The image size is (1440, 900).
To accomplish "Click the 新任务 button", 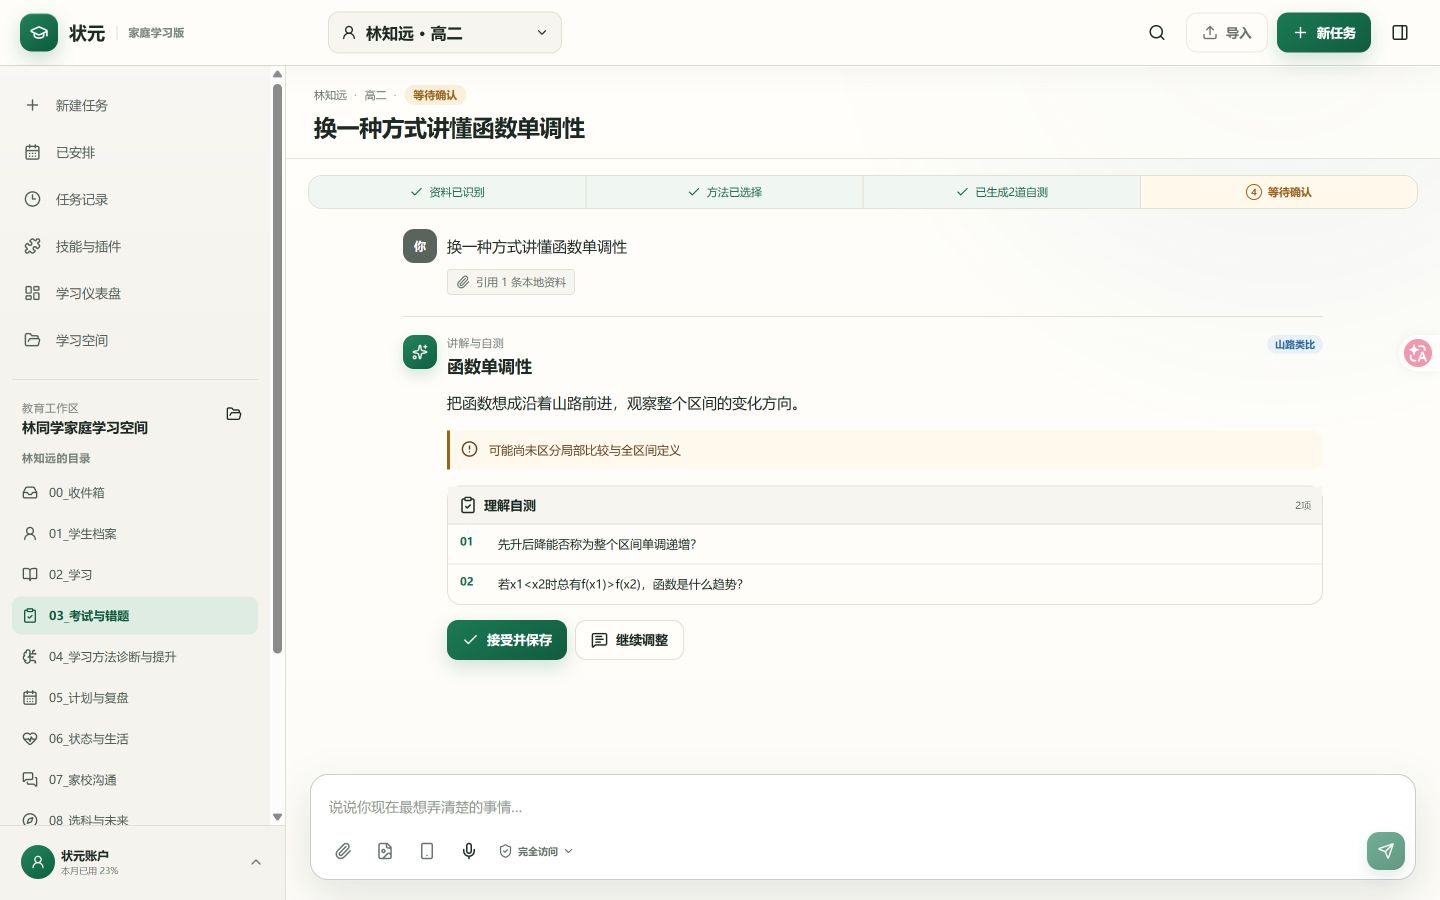I will point(1324,33).
